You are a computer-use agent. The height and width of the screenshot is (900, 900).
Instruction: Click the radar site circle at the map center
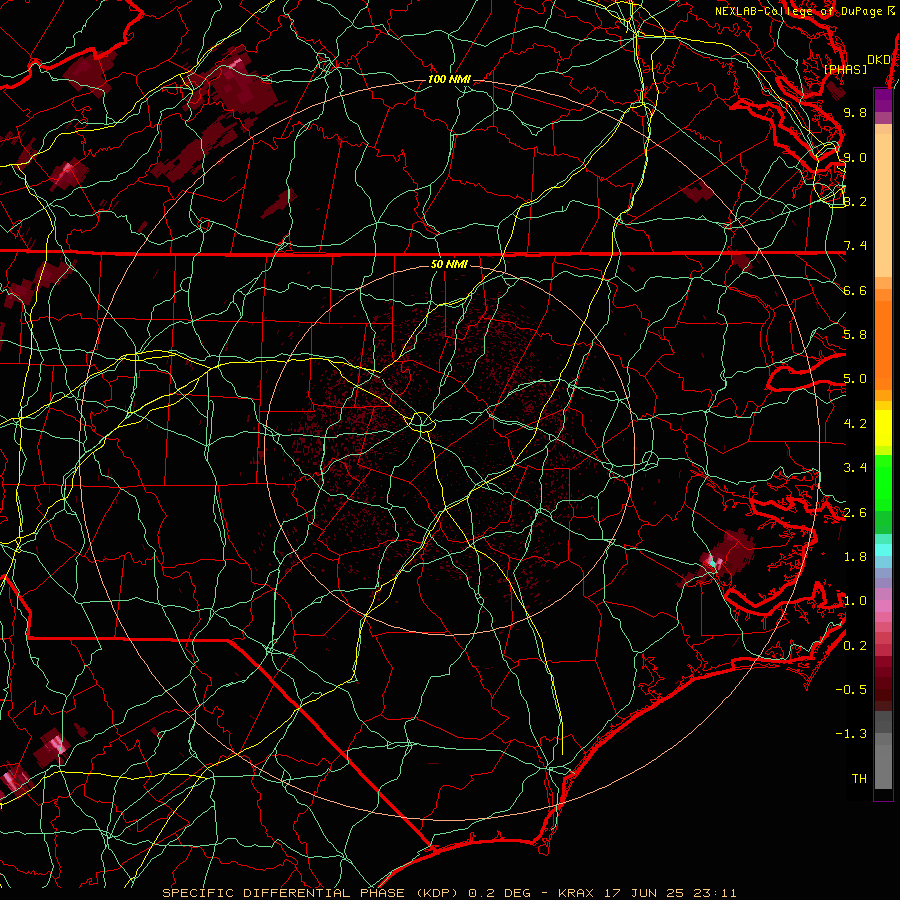(x=421, y=422)
